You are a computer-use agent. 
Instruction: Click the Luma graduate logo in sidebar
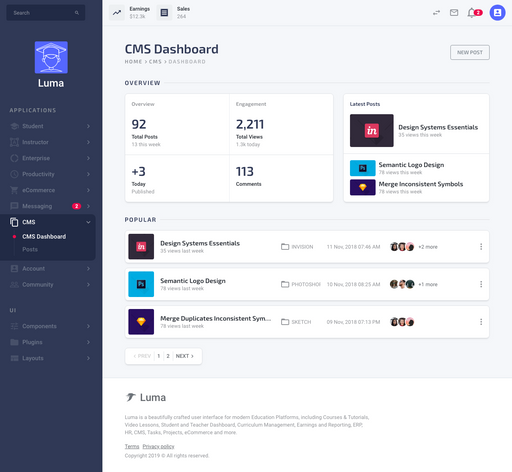click(51, 57)
